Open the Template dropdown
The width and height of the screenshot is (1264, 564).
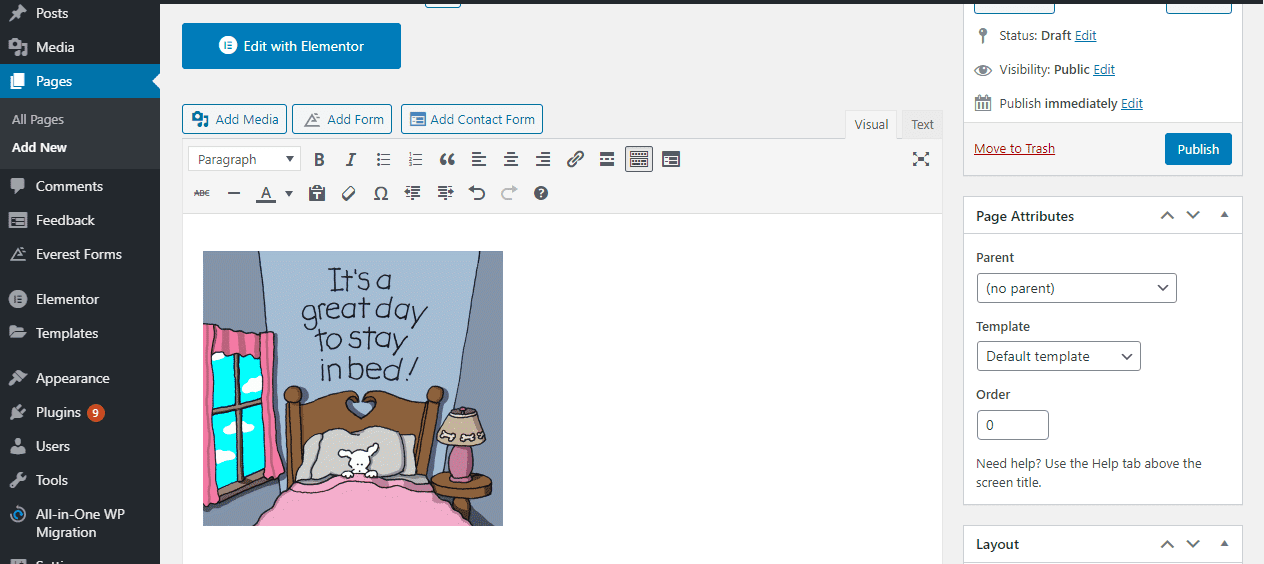[1058, 356]
